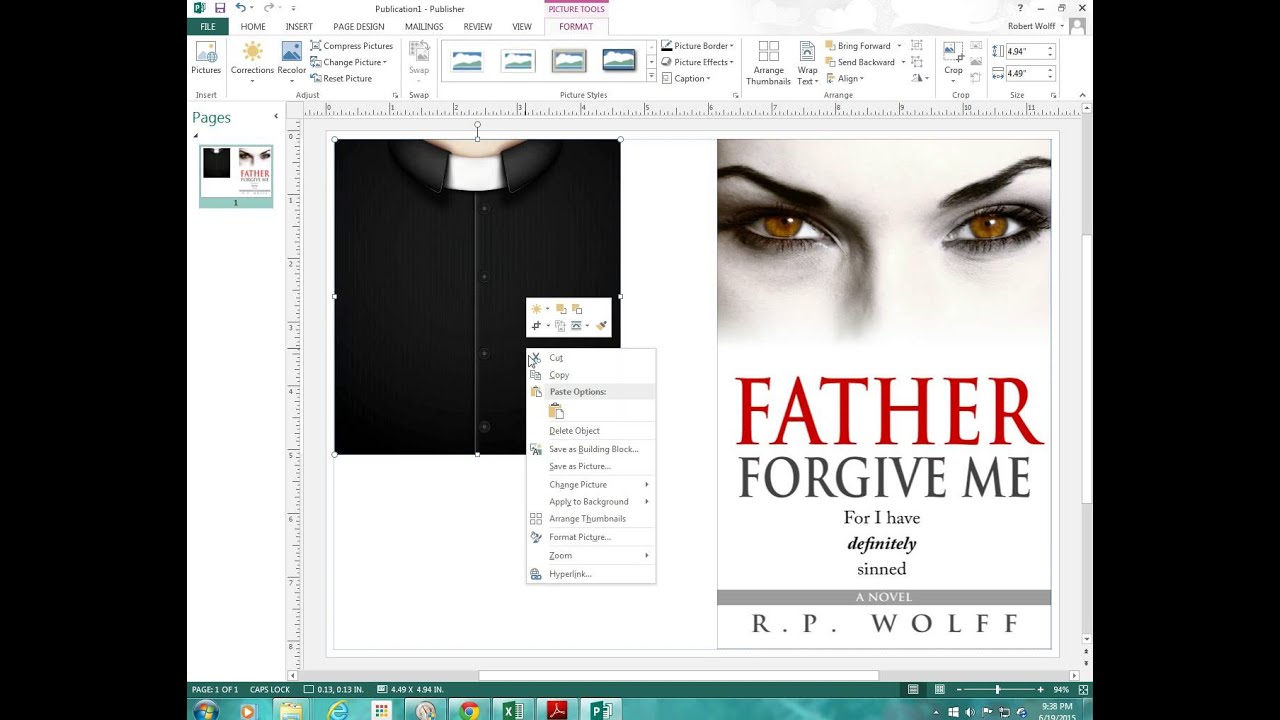Switch to the PAGE DESIGN tab

[358, 27]
